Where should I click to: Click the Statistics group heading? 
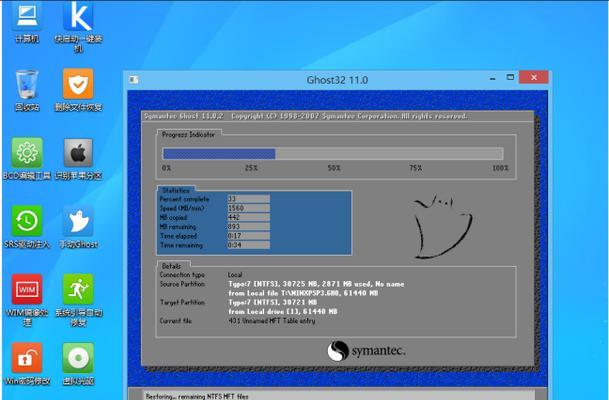pyautogui.click(x=176, y=190)
